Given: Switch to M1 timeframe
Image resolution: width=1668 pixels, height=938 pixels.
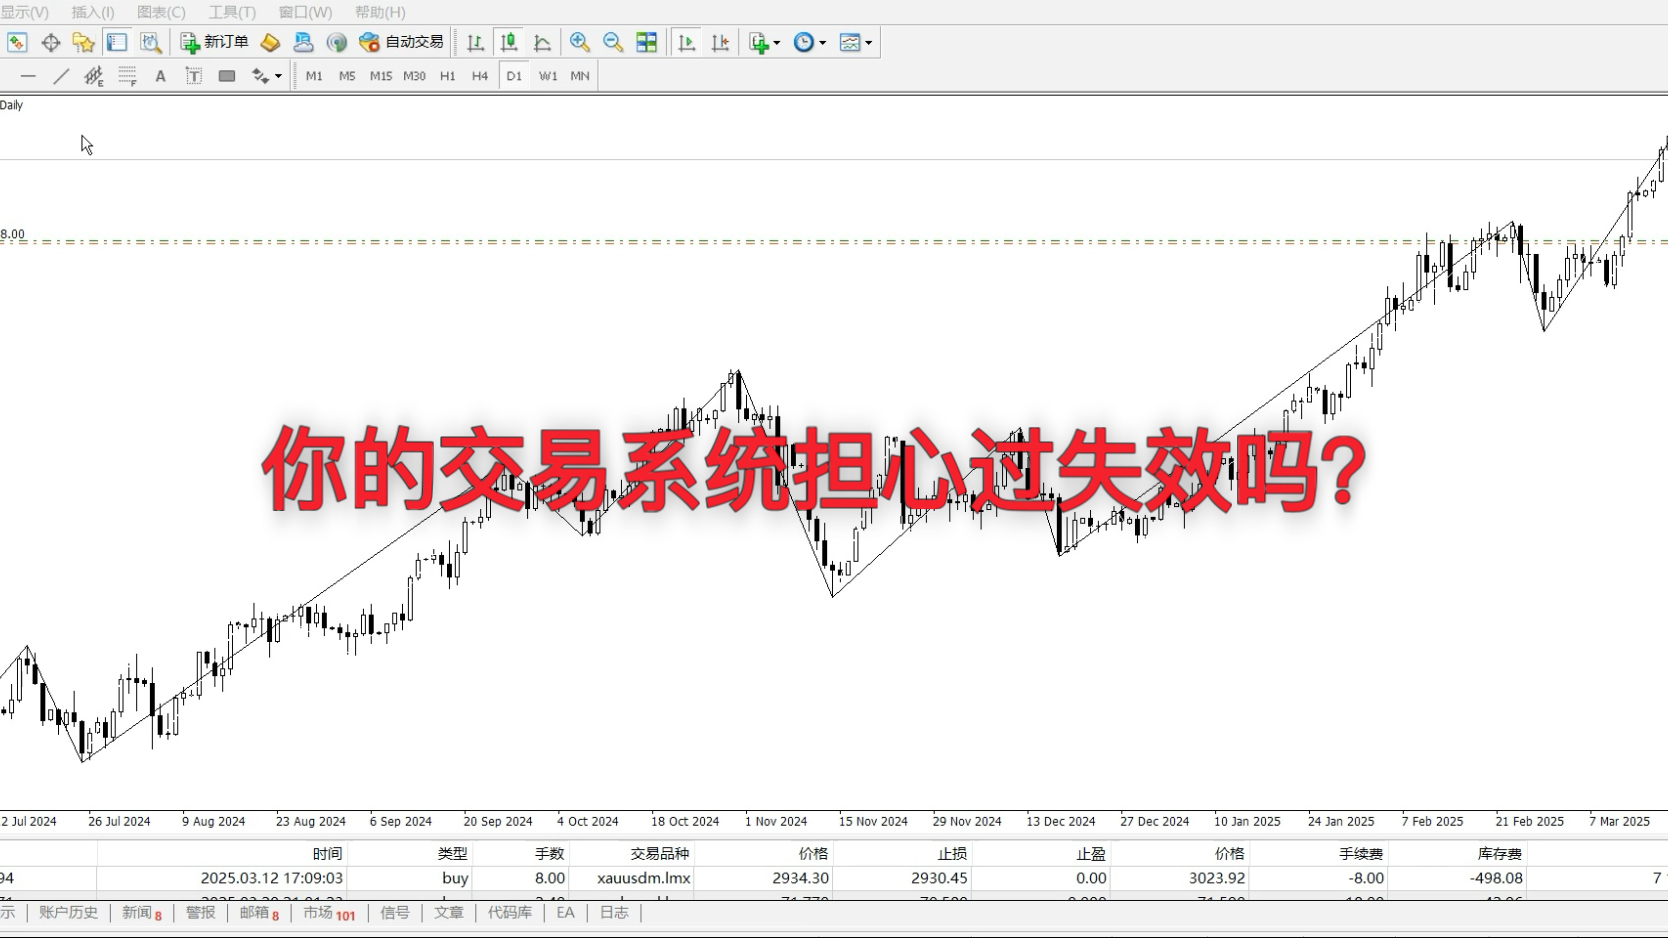Looking at the screenshot, I should pos(314,76).
